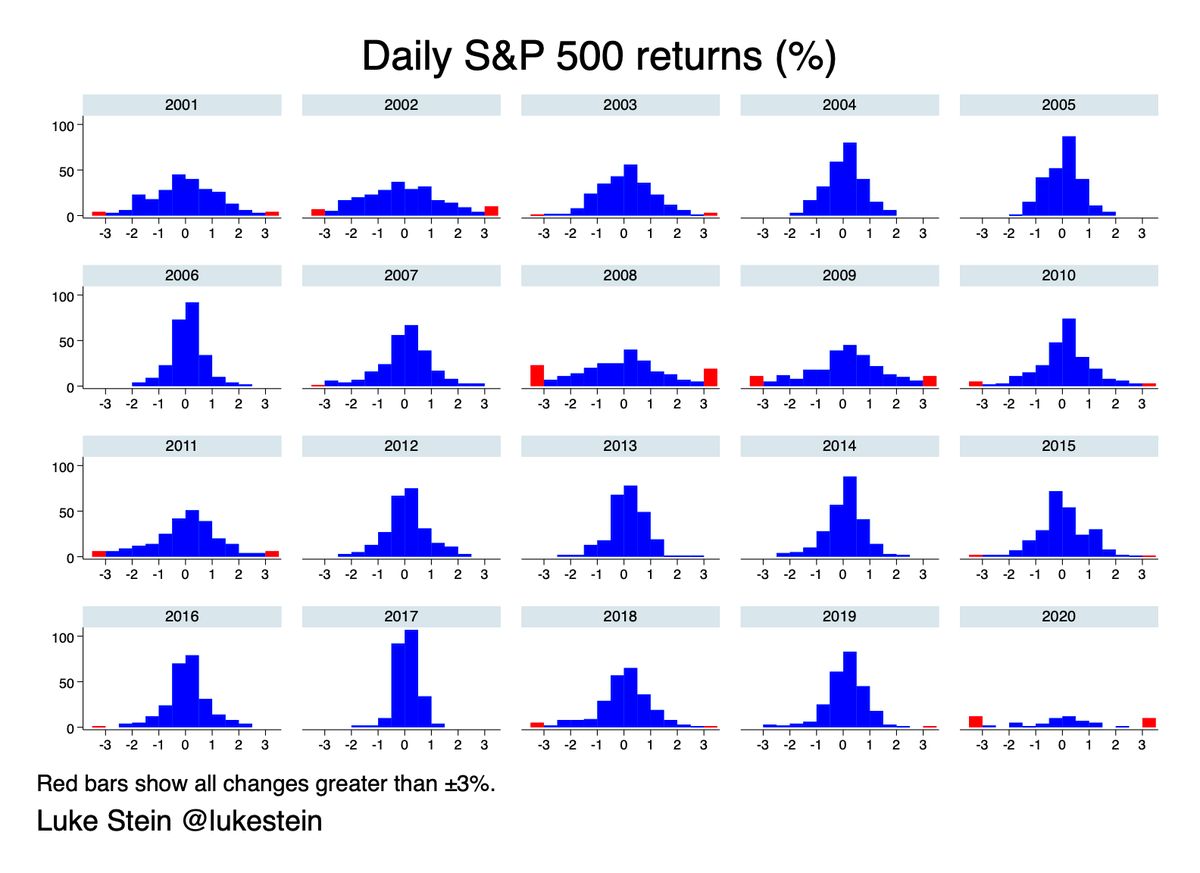Click left red bar in 2011 histogram
The image size is (1200, 873).
(x=98, y=554)
